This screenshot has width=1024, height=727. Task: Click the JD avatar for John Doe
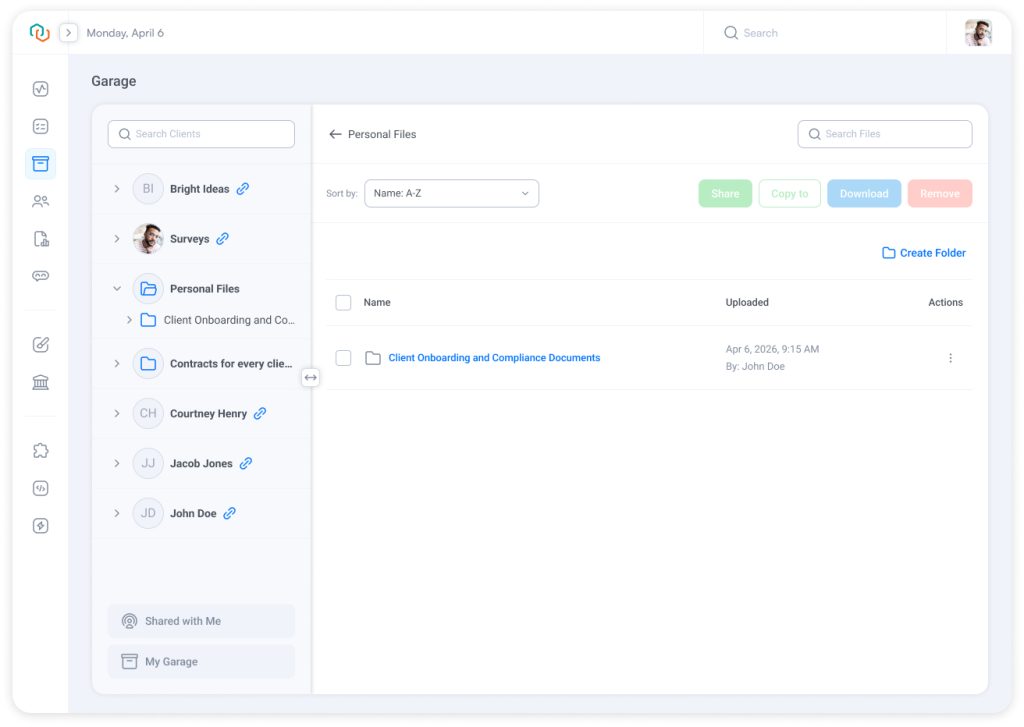point(148,513)
